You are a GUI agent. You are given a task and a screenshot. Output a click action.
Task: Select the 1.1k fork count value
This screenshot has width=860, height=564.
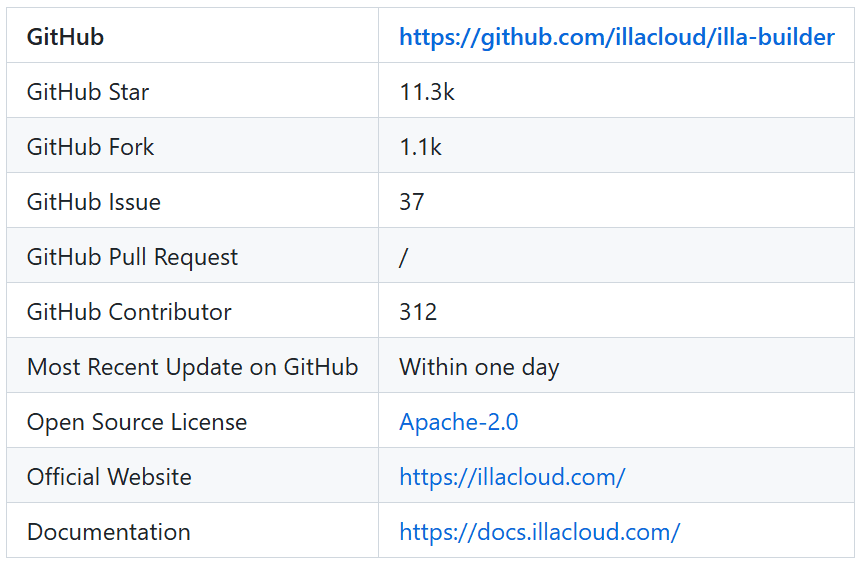coord(420,147)
